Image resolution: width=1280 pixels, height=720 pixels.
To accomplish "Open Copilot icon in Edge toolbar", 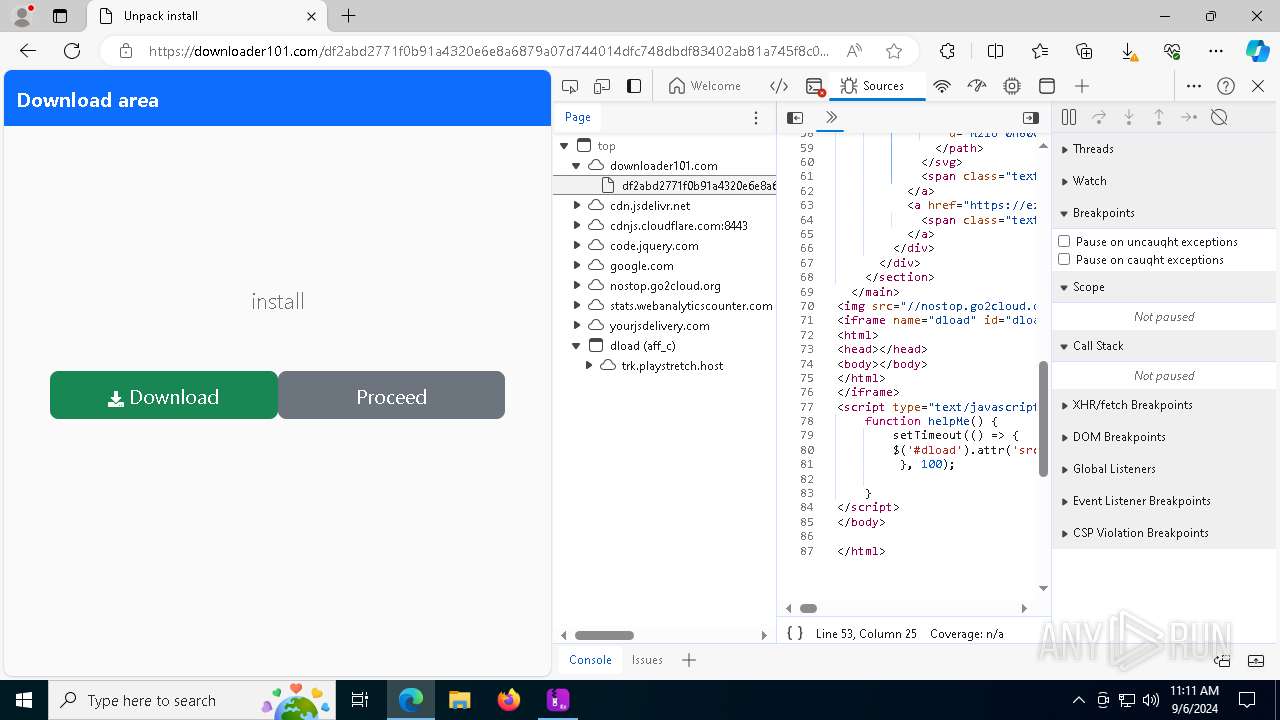I will 1257,51.
